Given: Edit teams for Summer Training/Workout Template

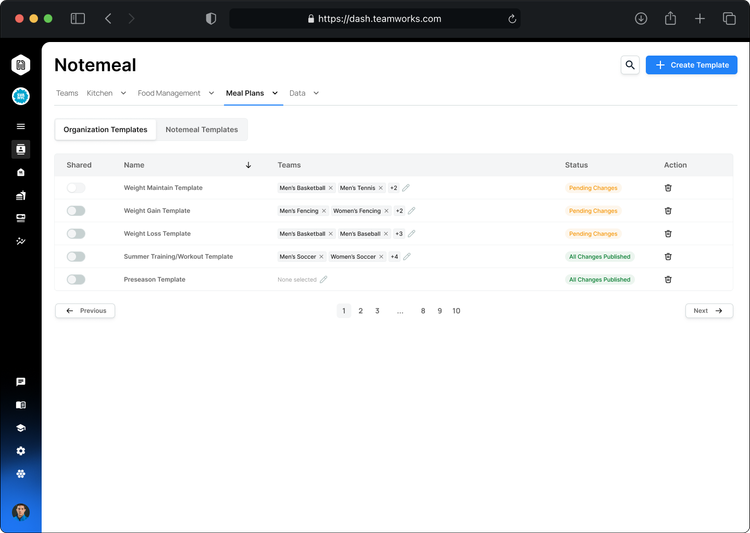Looking at the screenshot, I should (407, 257).
